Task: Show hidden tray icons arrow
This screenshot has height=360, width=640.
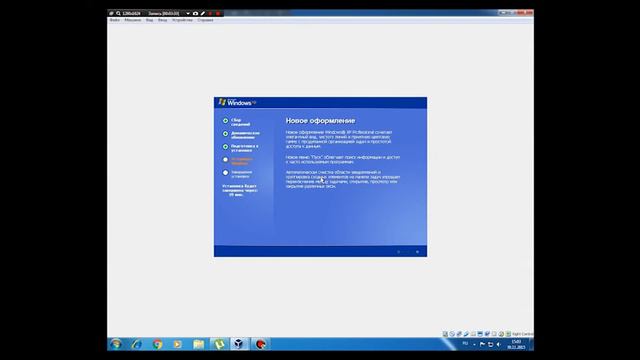Action: pos(474,344)
